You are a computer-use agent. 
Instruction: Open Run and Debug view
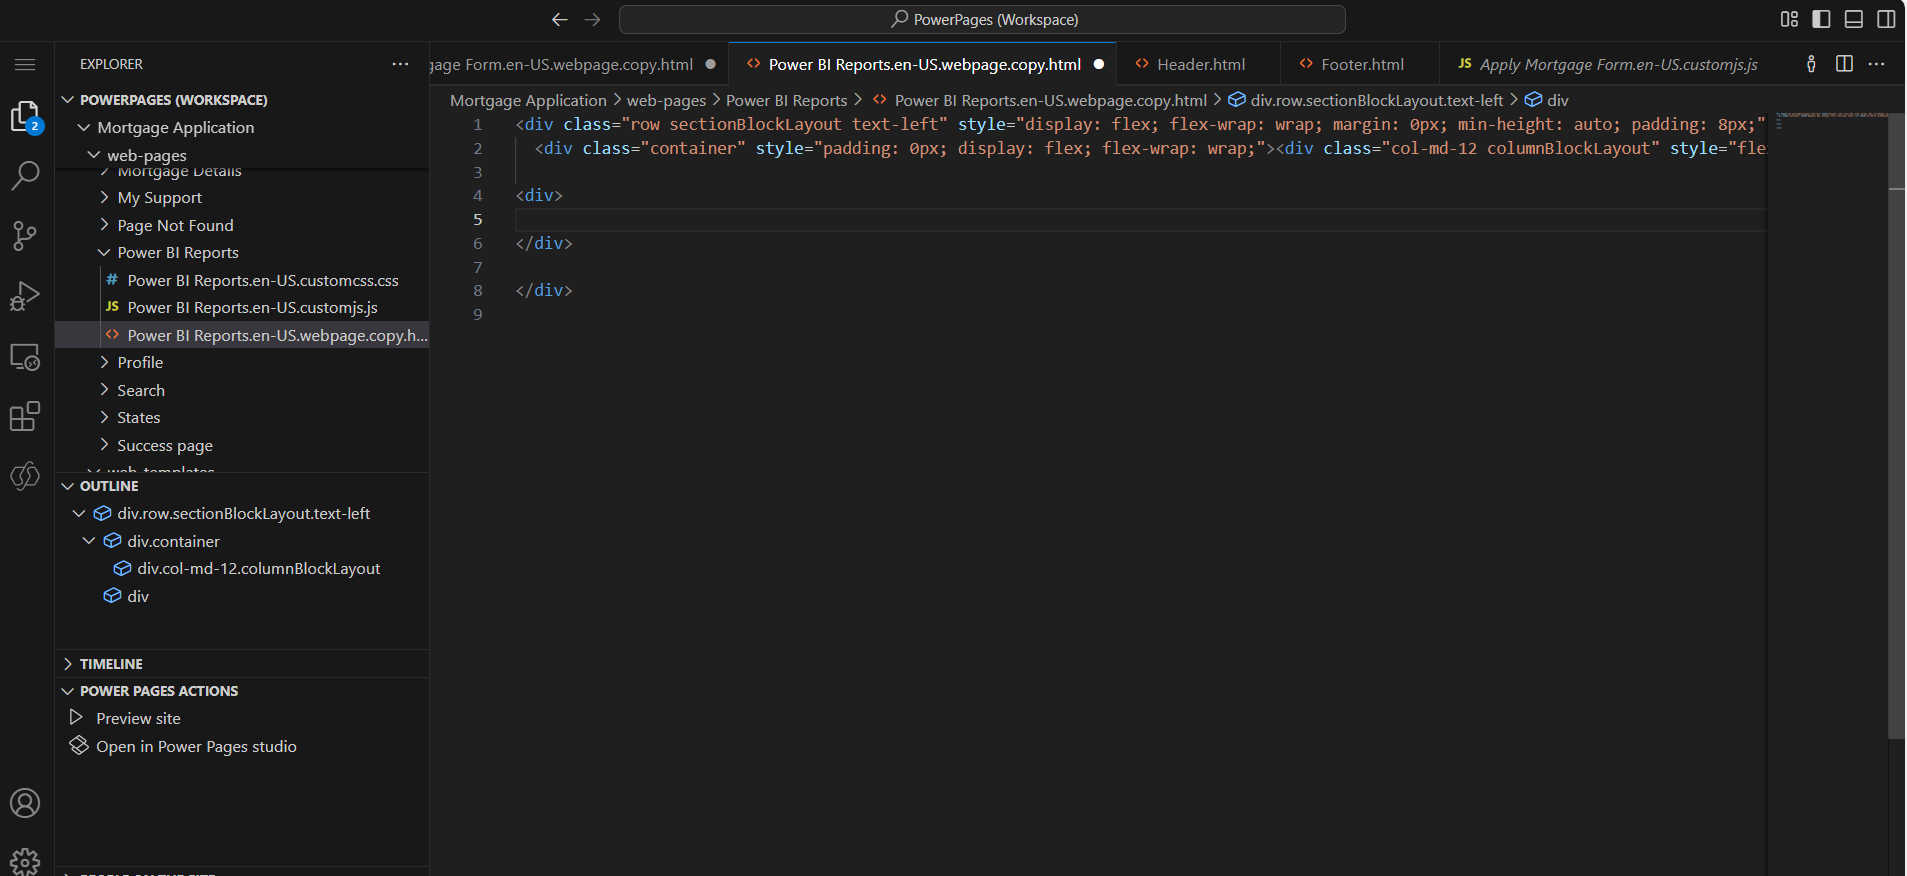[x=25, y=296]
